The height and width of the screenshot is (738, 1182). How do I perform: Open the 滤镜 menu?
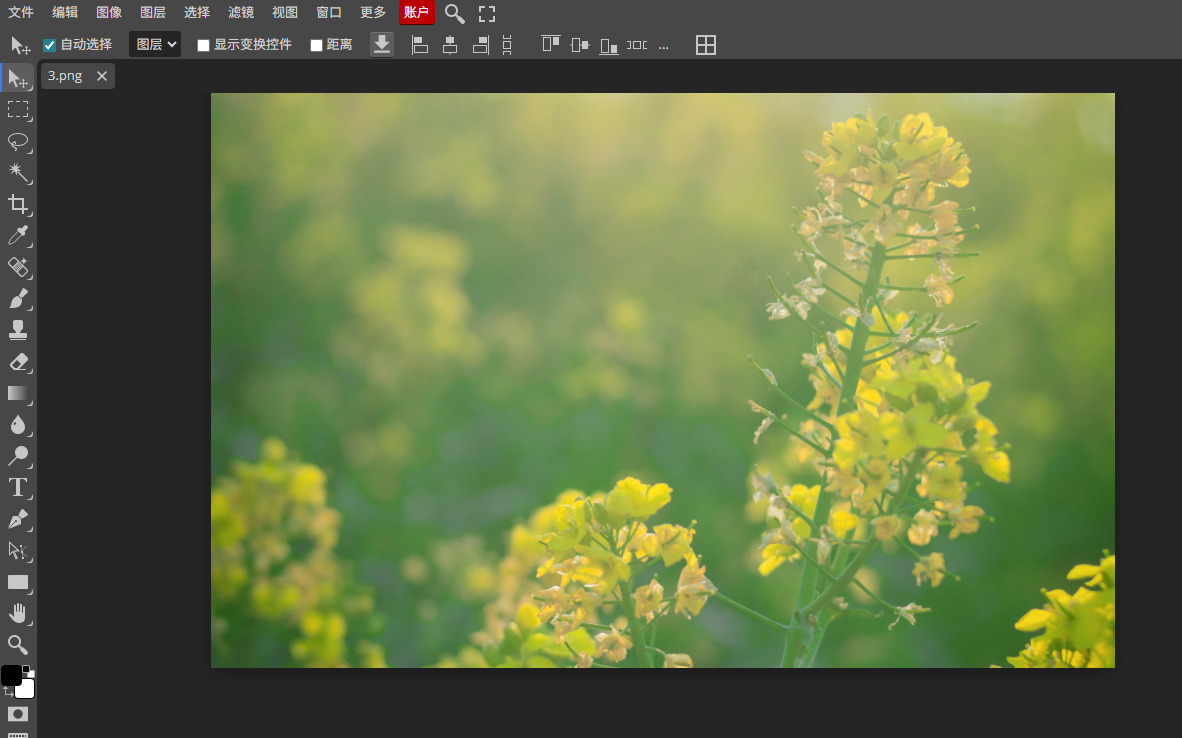pos(241,13)
